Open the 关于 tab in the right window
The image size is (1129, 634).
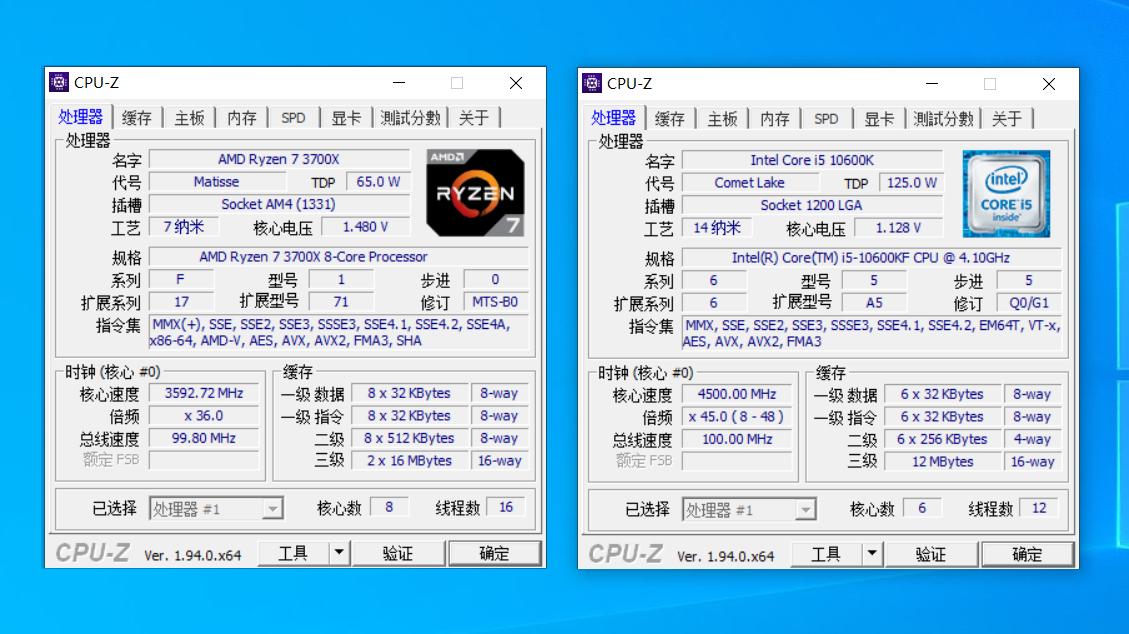tap(1007, 119)
